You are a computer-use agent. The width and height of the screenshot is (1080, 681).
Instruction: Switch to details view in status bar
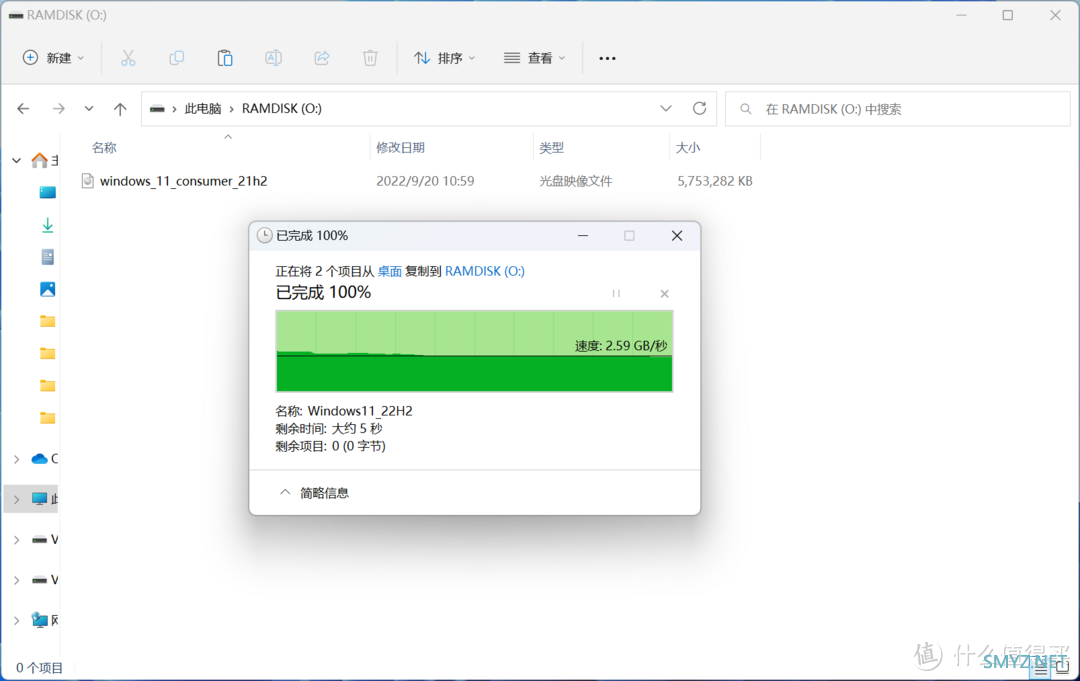point(1040,667)
